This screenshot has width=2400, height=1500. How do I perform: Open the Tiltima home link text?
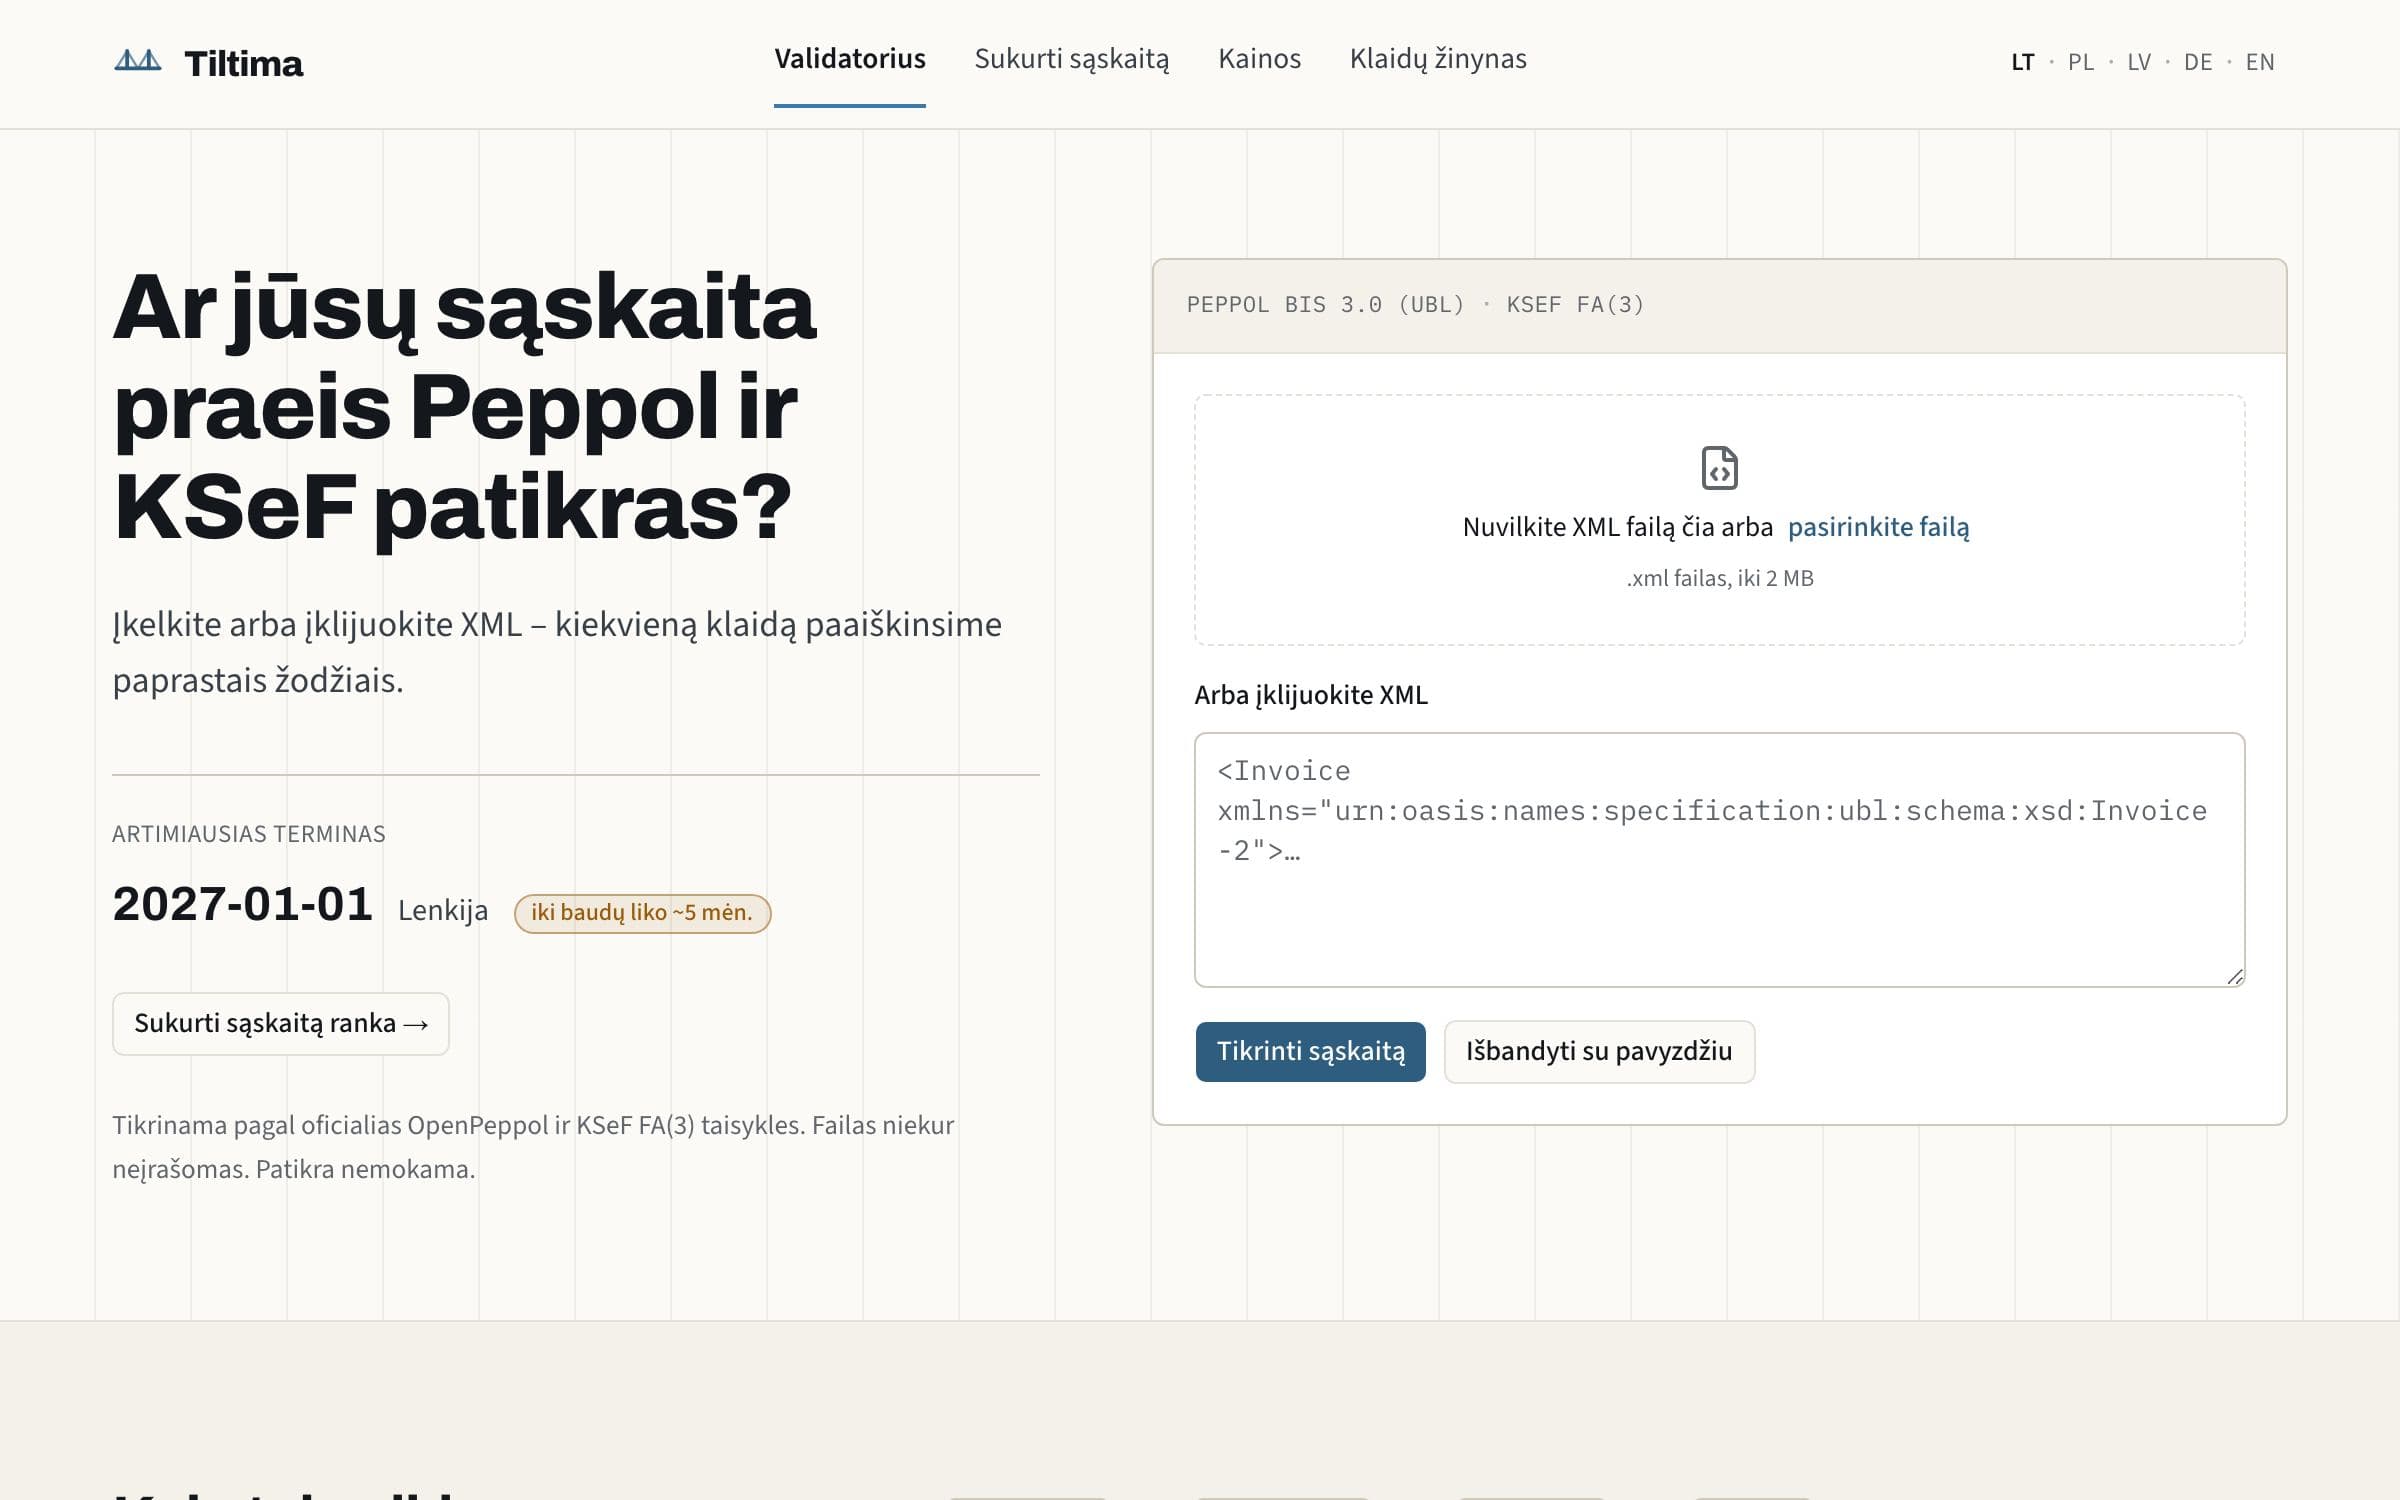[x=243, y=64]
